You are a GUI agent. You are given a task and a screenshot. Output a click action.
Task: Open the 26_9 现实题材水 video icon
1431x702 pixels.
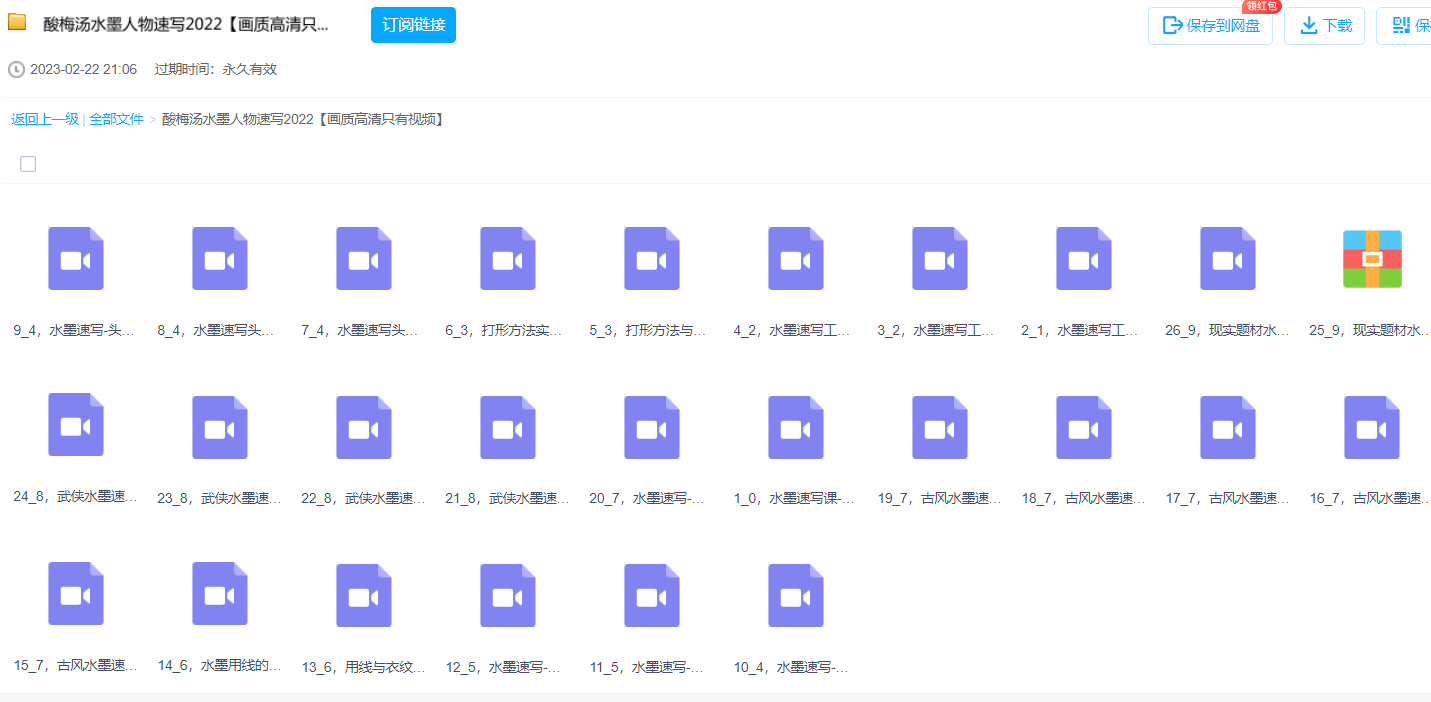point(1228,259)
